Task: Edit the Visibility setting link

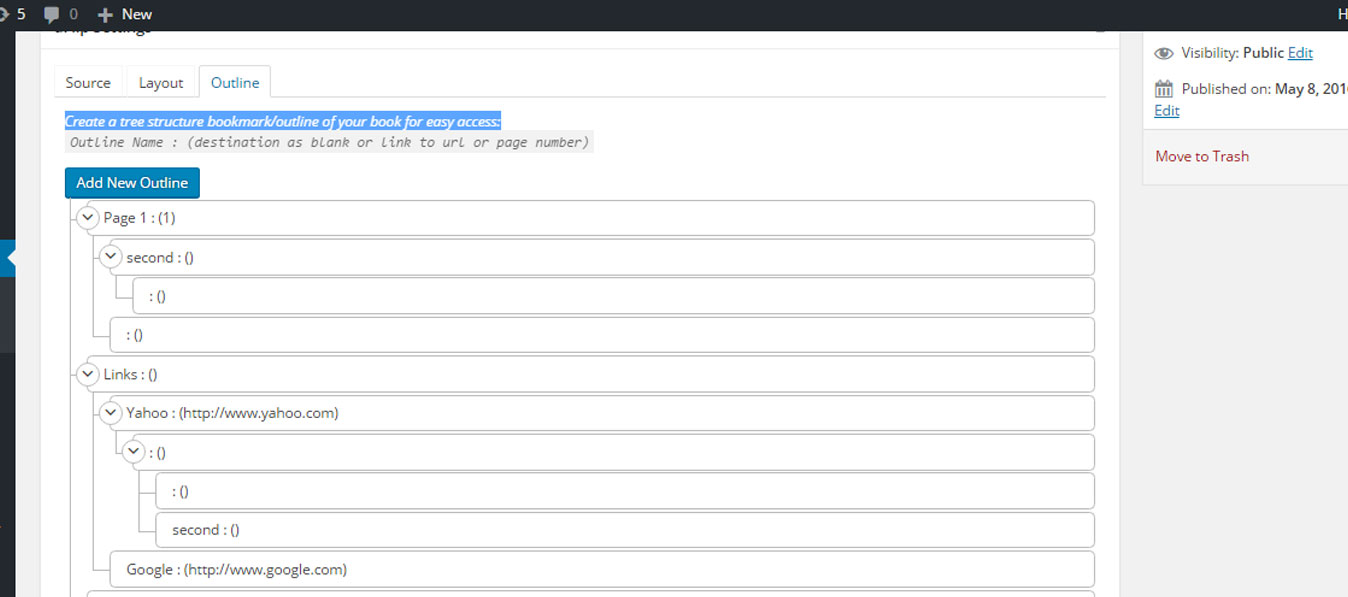Action: pos(1300,53)
